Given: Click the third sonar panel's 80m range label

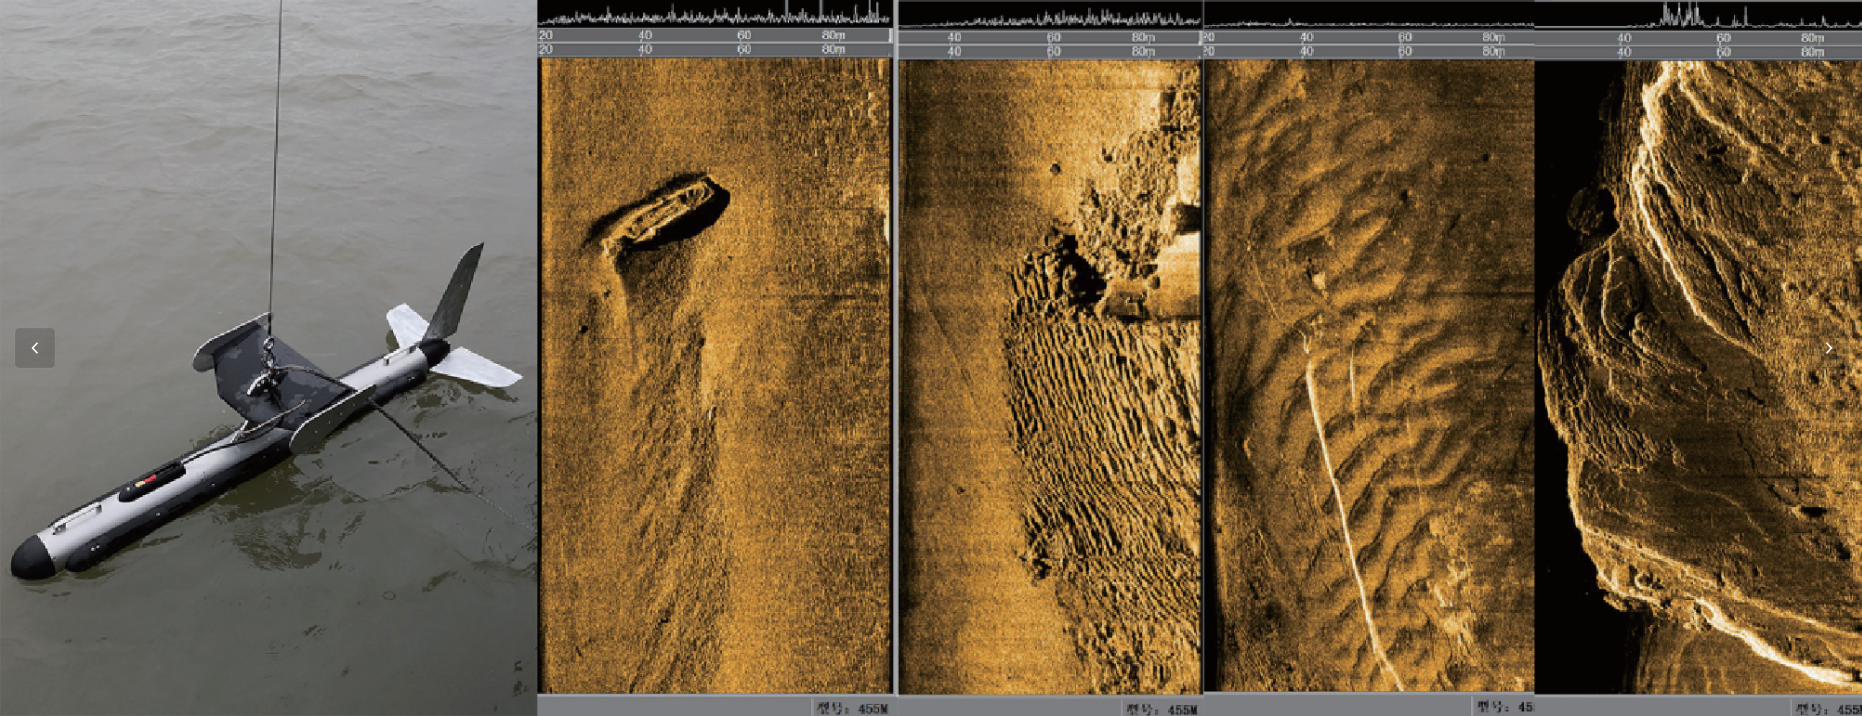Looking at the screenshot, I should (x=1493, y=38).
